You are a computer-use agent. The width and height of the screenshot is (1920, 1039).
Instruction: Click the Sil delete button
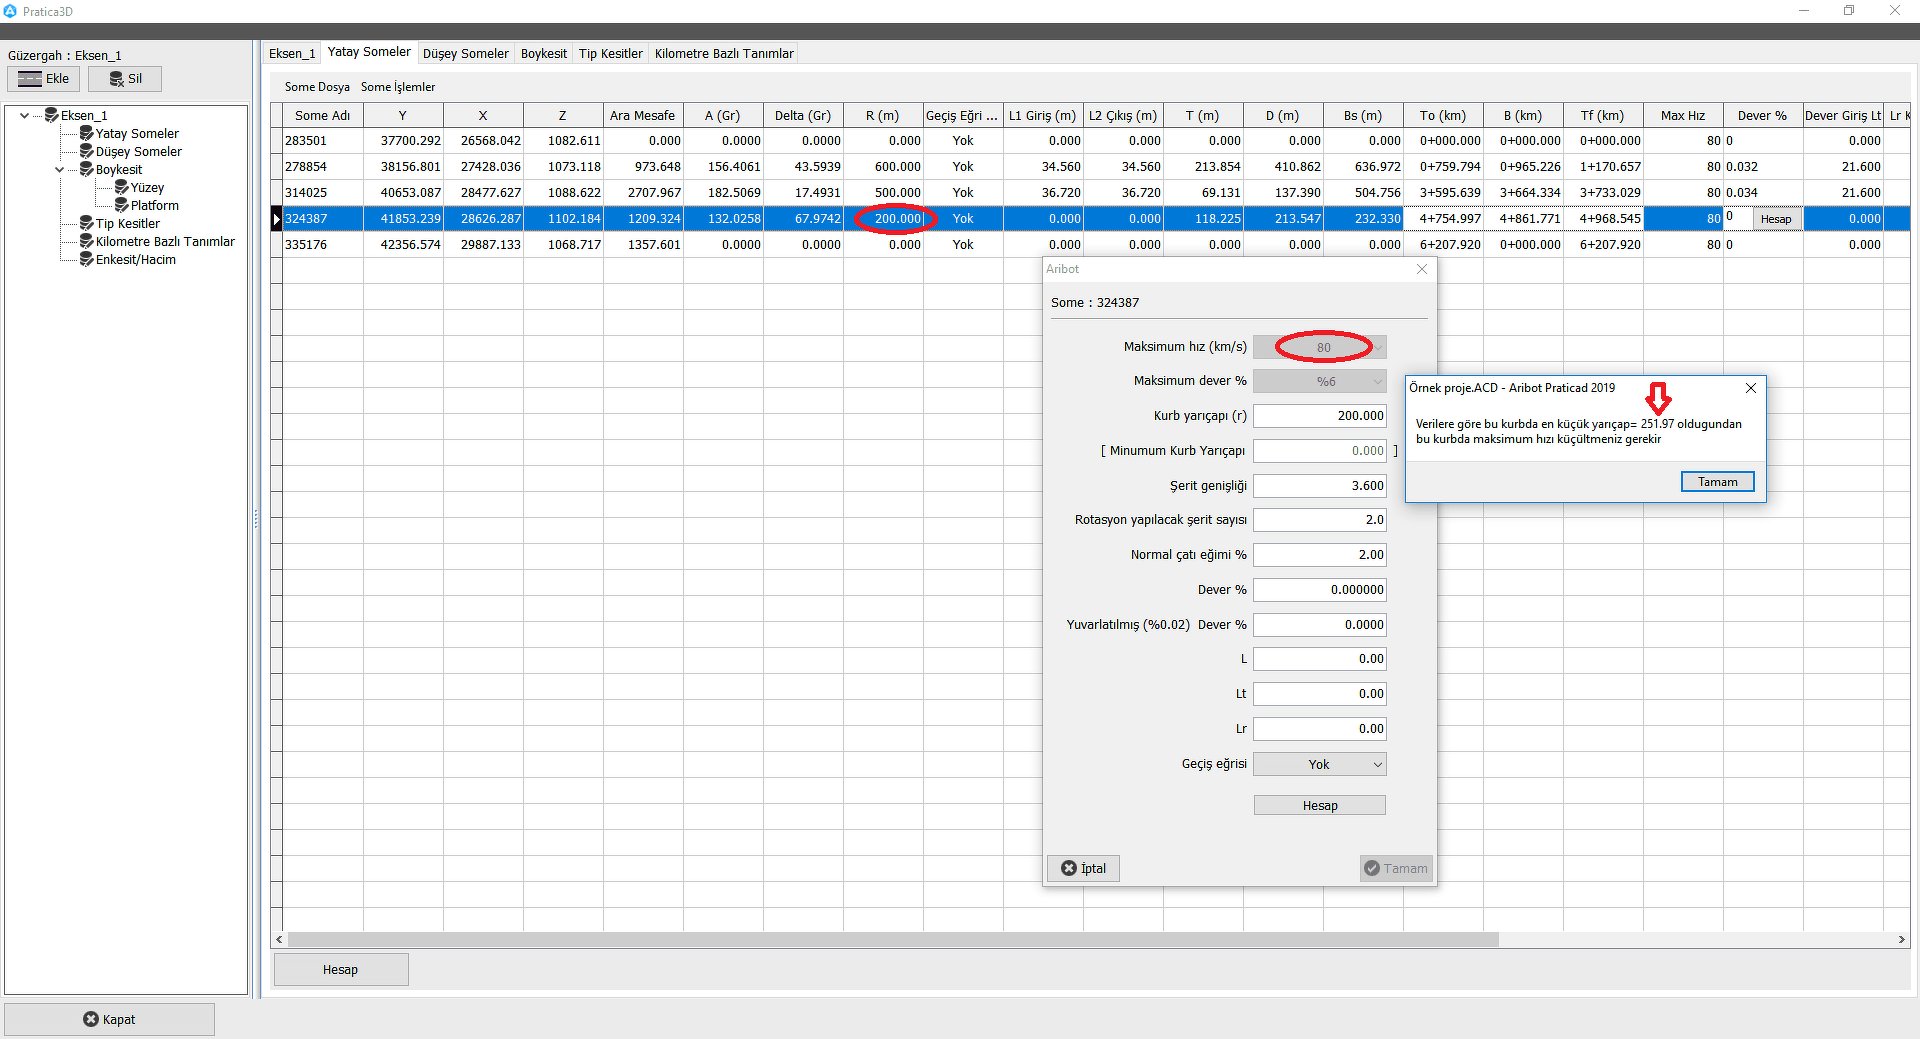tap(125, 79)
